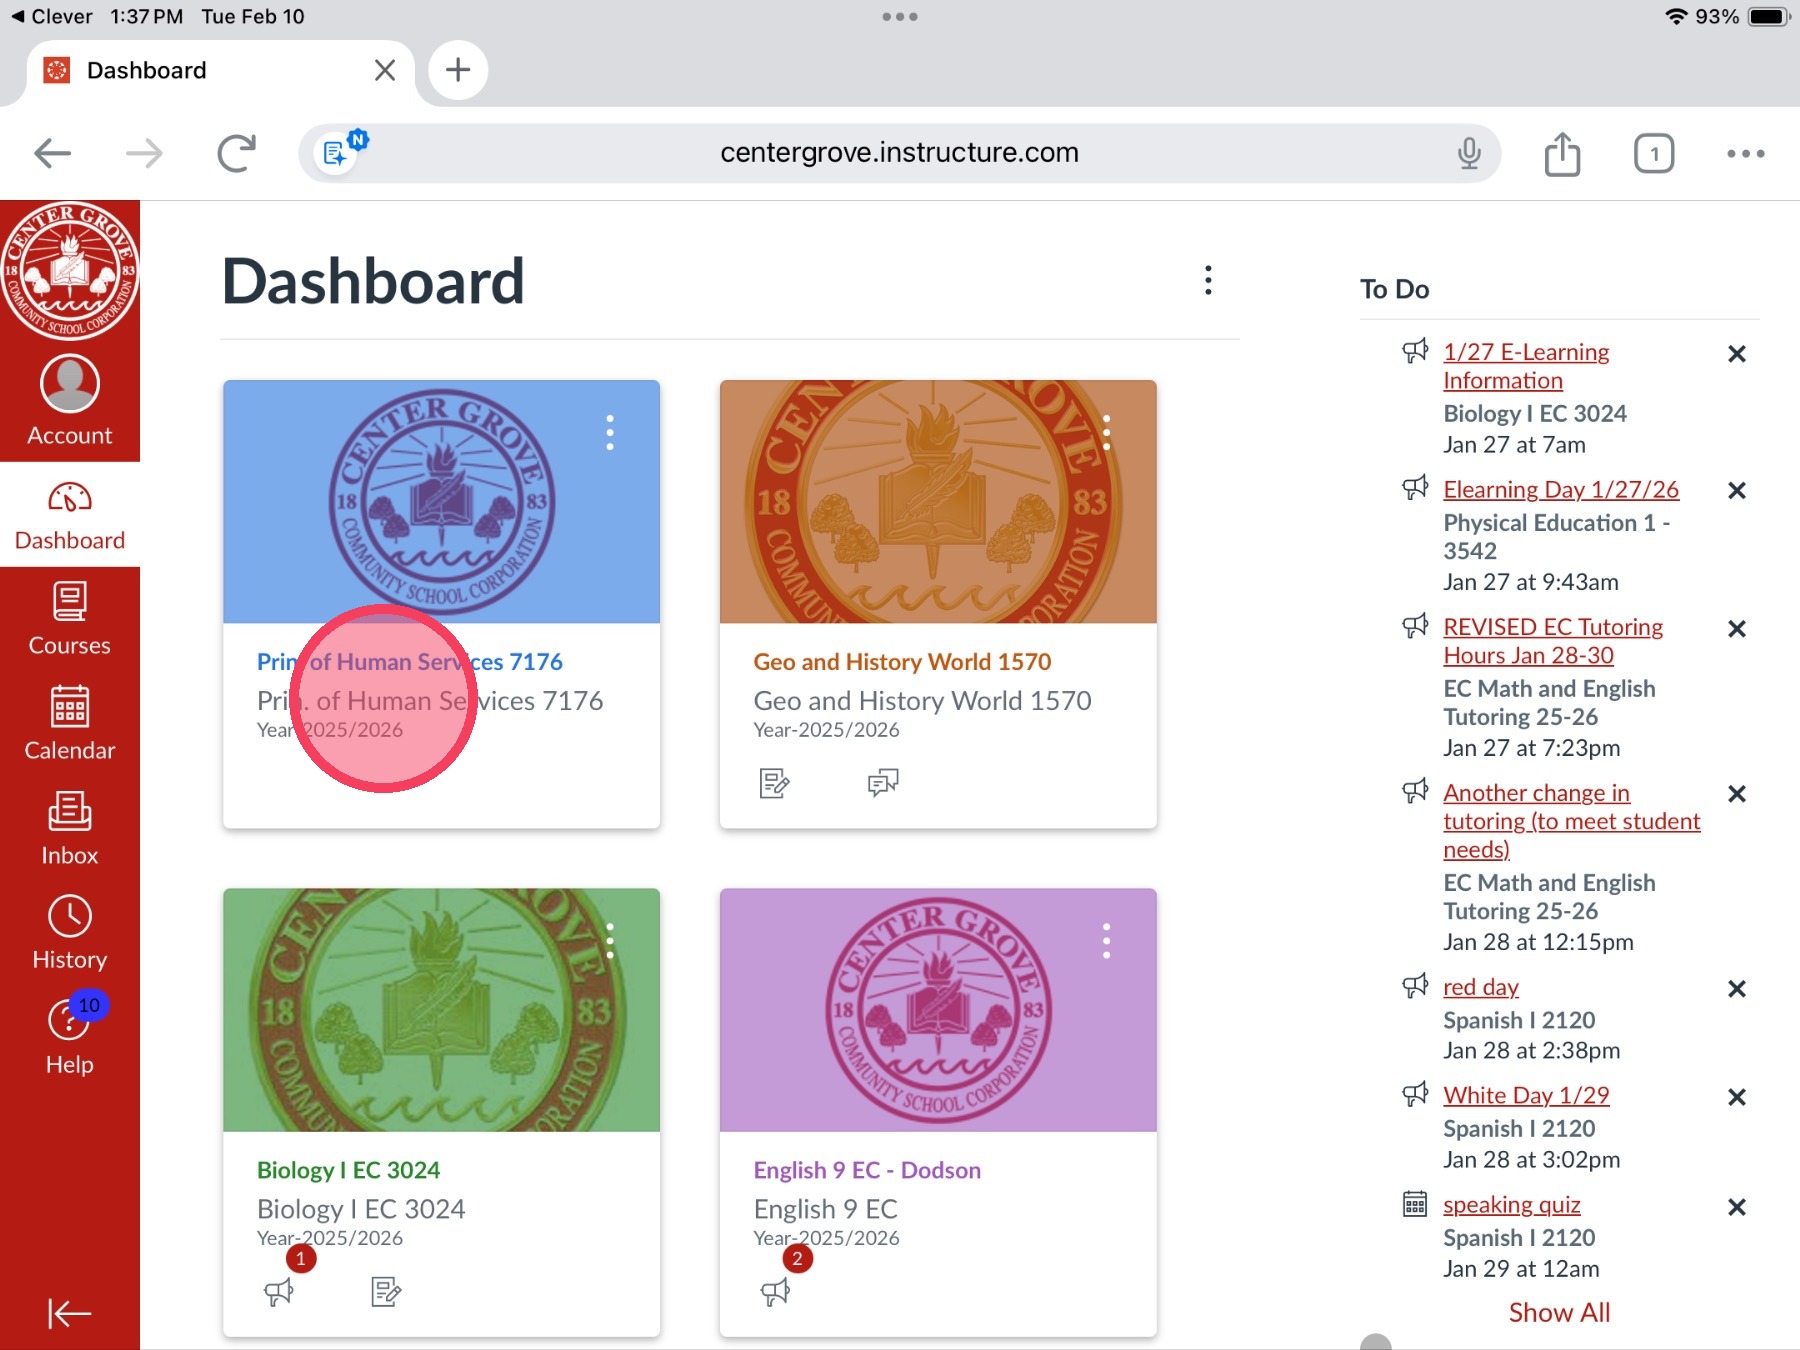The image size is (1800, 1350).
Task: Go to Dashboard in the sidebar
Action: pyautogui.click(x=70, y=516)
